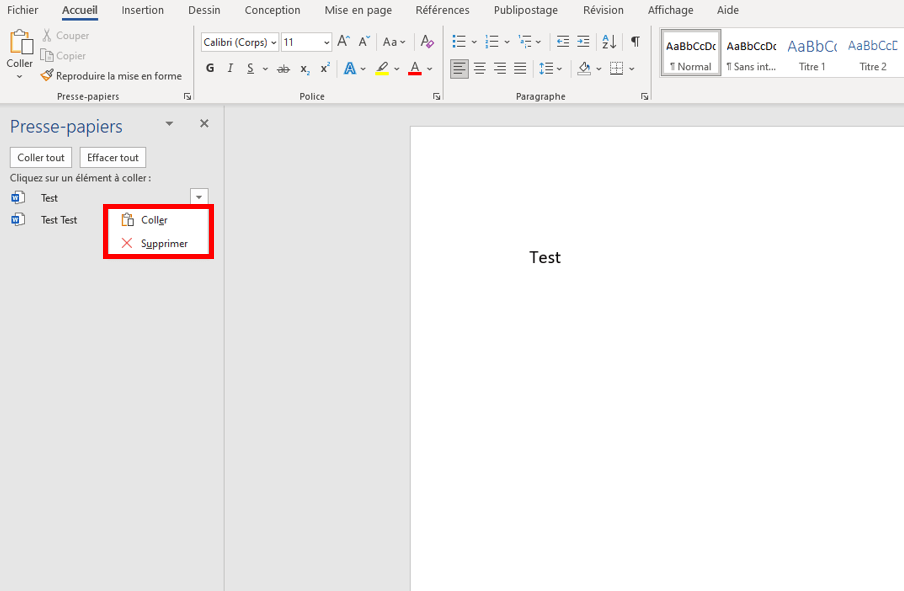Apply the Titre 1 style
This screenshot has height=591, width=904.
pos(812,54)
